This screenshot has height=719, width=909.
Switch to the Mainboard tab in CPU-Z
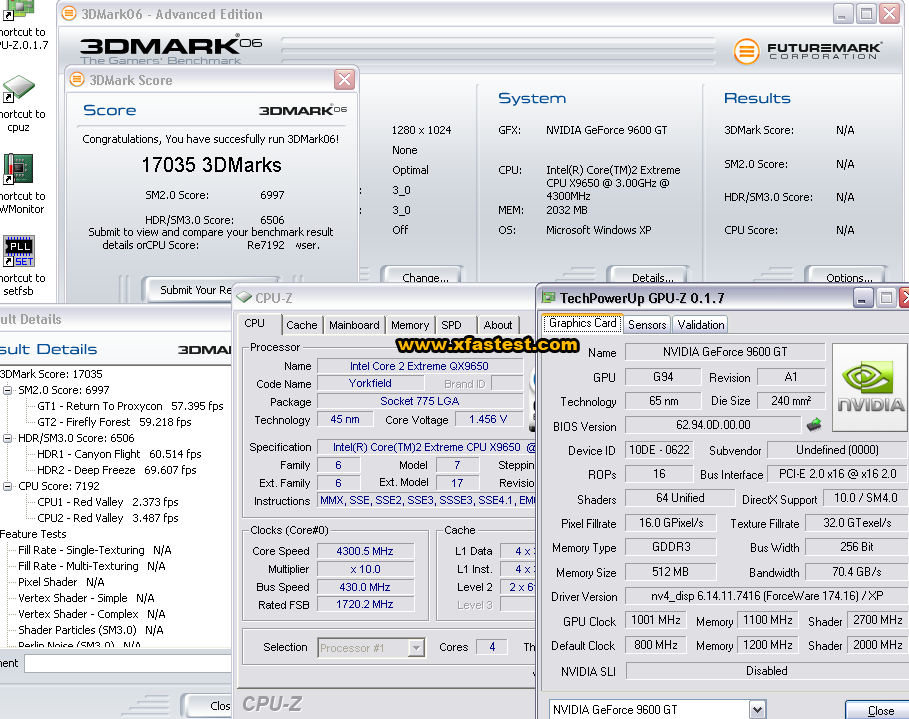[x=354, y=325]
